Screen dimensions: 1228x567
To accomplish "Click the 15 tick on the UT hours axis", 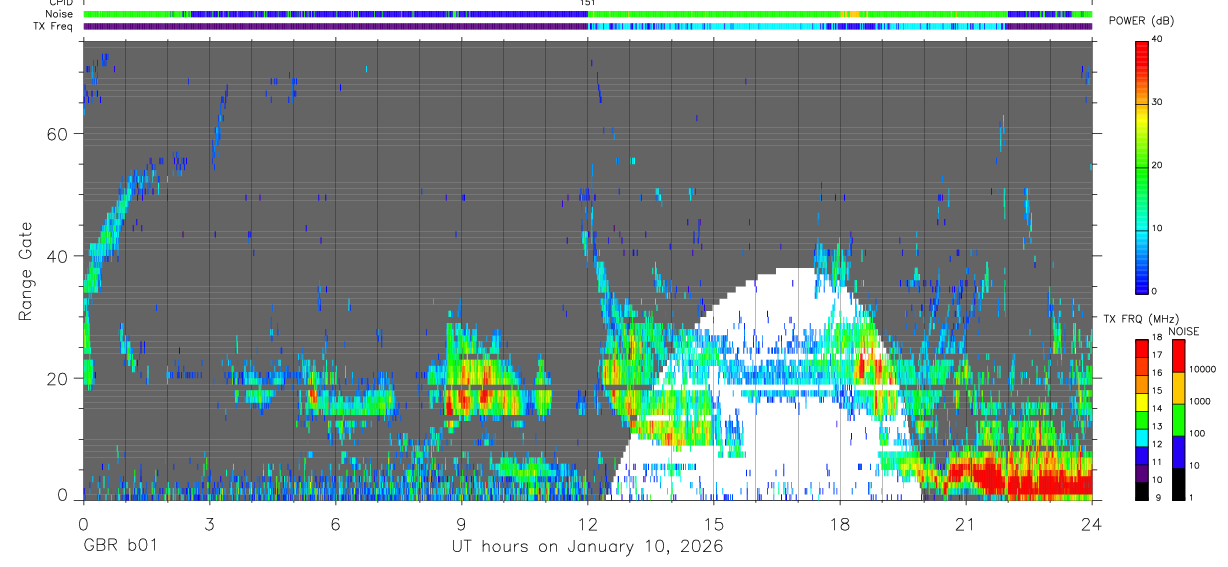I will tap(714, 523).
